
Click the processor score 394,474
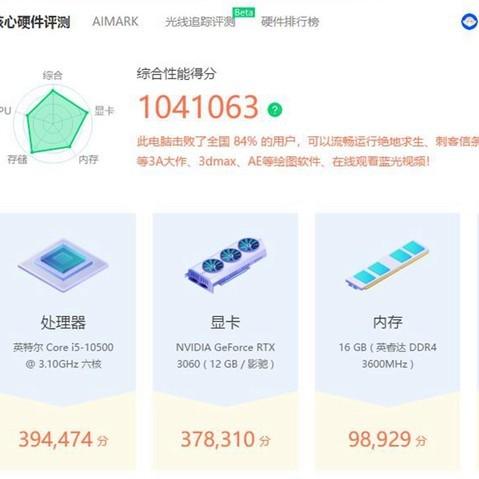[x=56, y=439]
